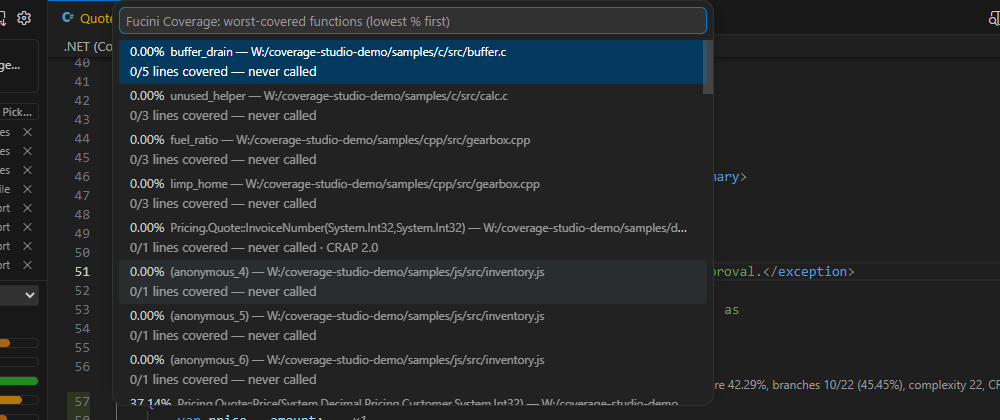Open the settings gear in the side panel
This screenshot has width=1000, height=420.
coord(24,18)
